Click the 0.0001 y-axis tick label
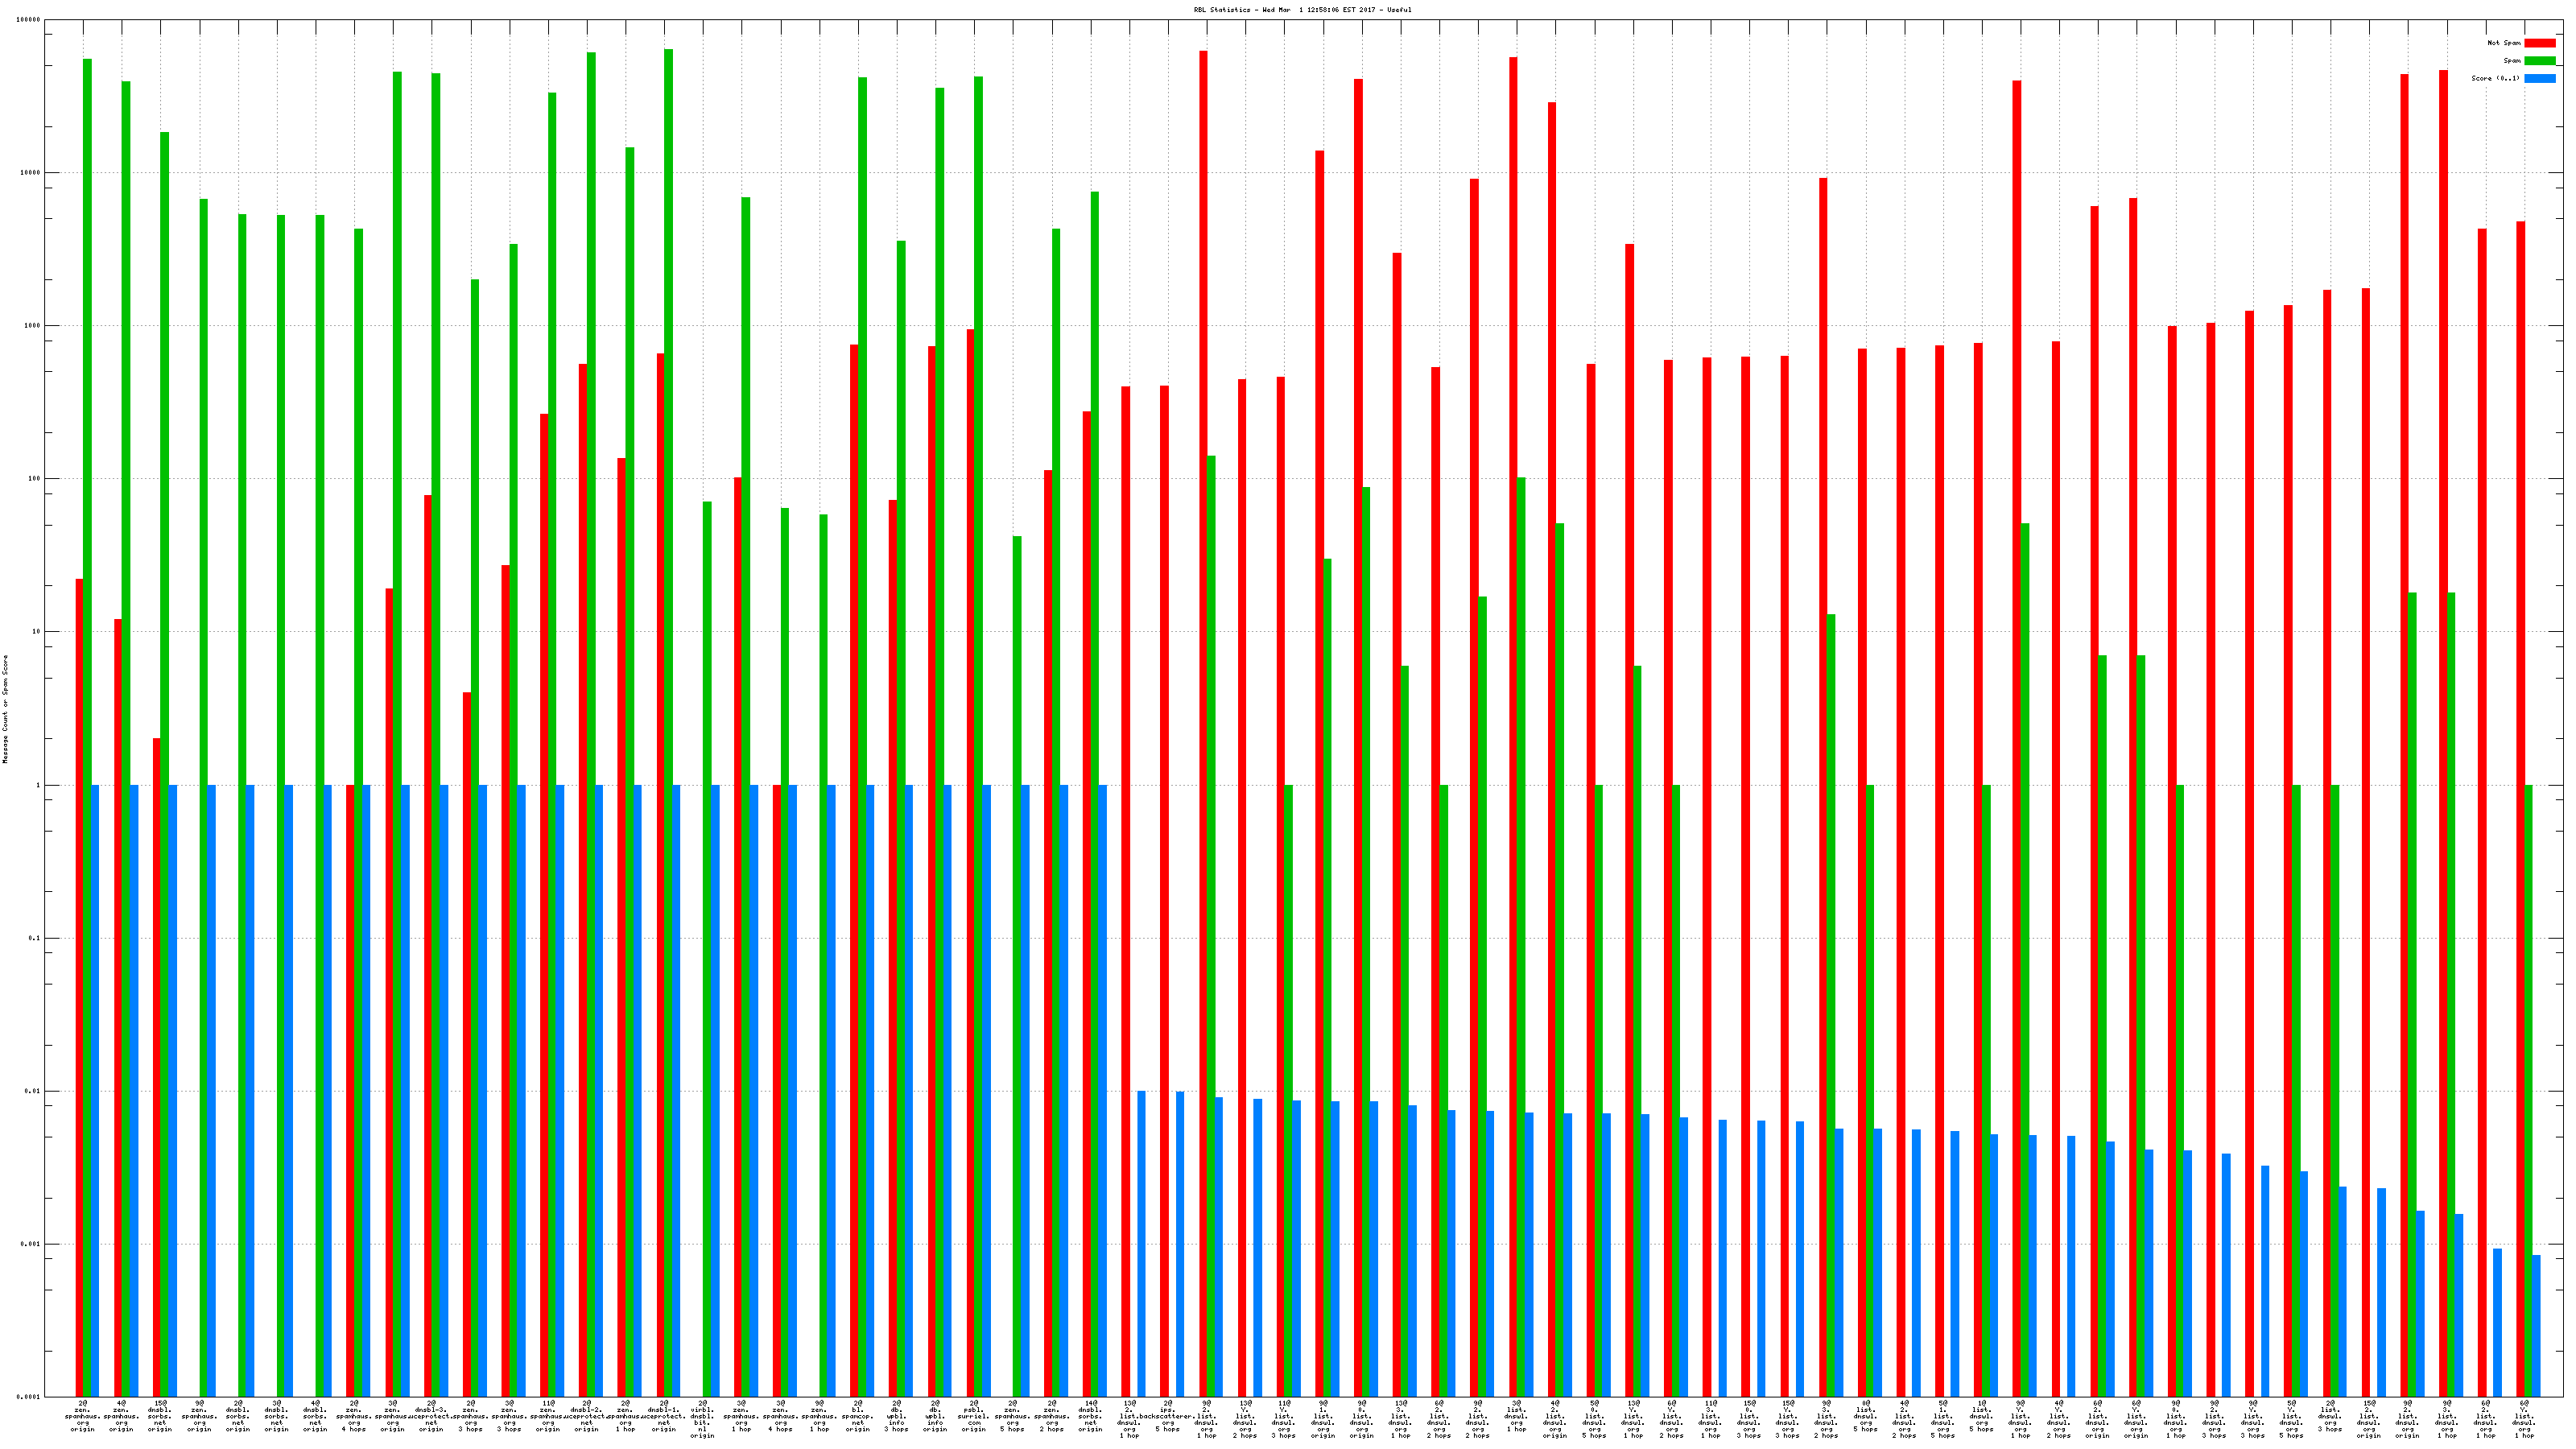 tap(30, 1397)
